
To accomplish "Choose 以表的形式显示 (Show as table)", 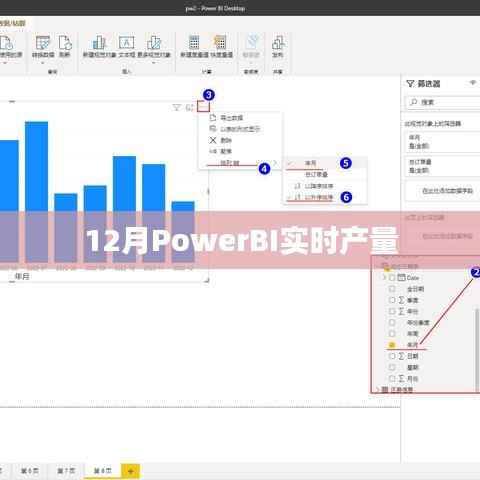I will (240, 129).
